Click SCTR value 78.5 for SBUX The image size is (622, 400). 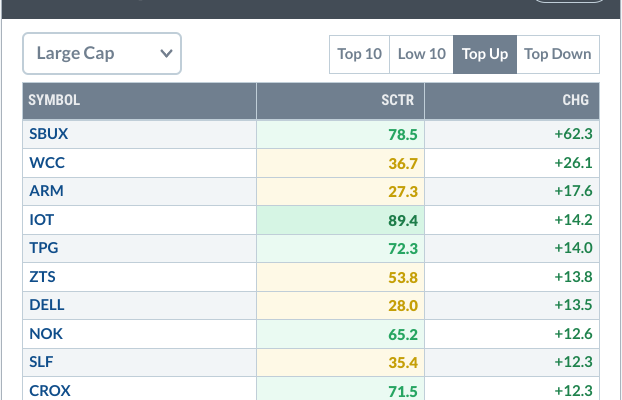coord(403,135)
